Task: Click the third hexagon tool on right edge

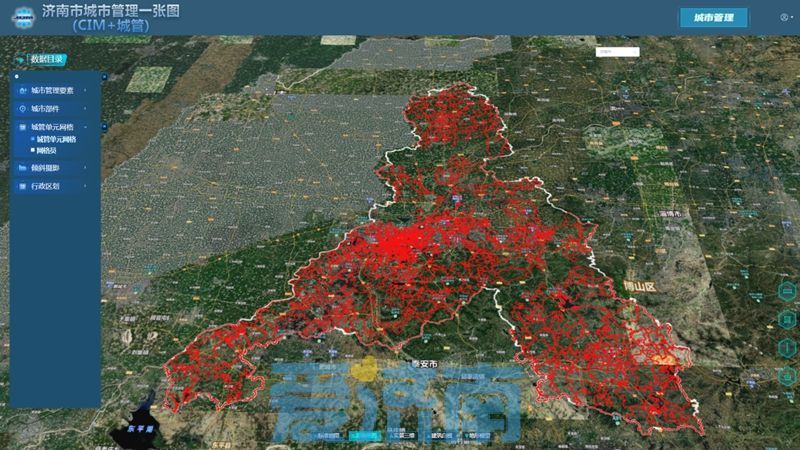Action: tap(786, 347)
